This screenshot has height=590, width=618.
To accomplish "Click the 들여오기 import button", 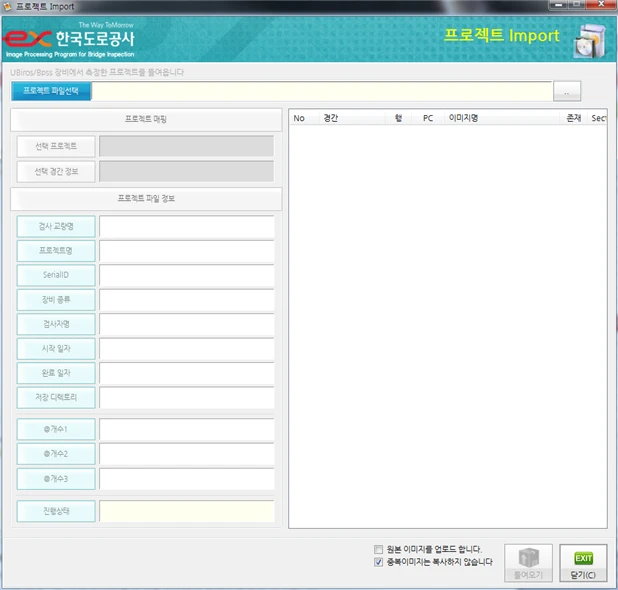I will pyautogui.click(x=528, y=563).
